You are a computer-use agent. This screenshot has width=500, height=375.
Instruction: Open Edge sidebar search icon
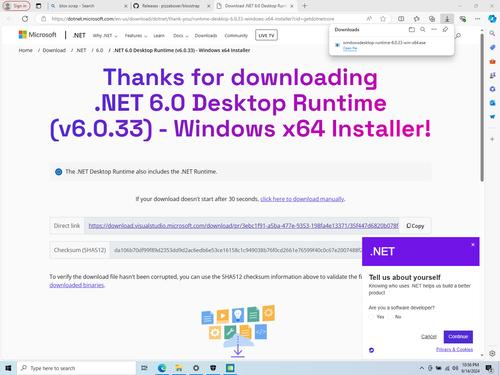pos(492,33)
